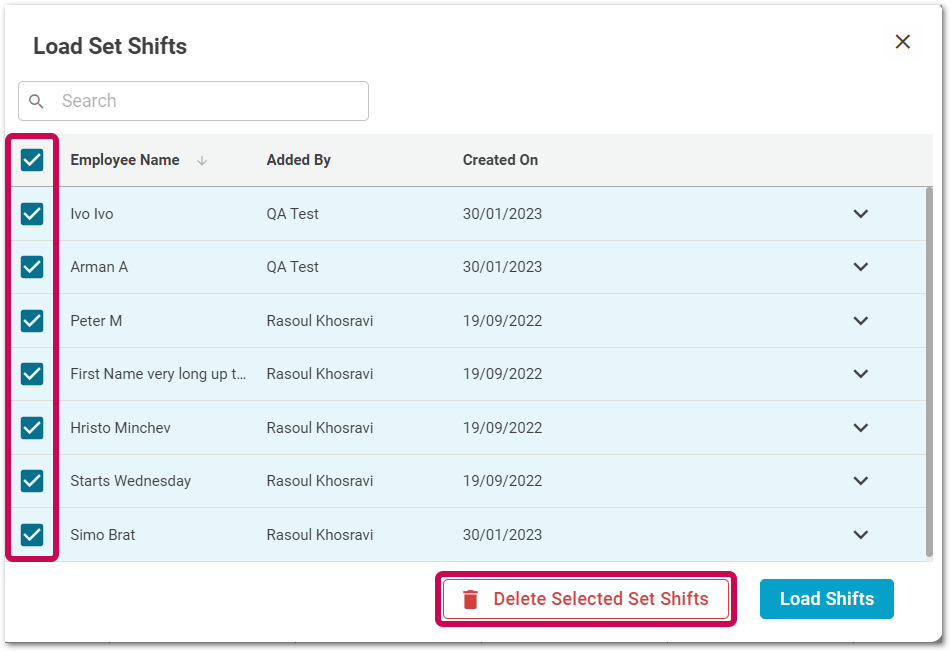Expand the Ivo Ivo row chevron

[860, 214]
